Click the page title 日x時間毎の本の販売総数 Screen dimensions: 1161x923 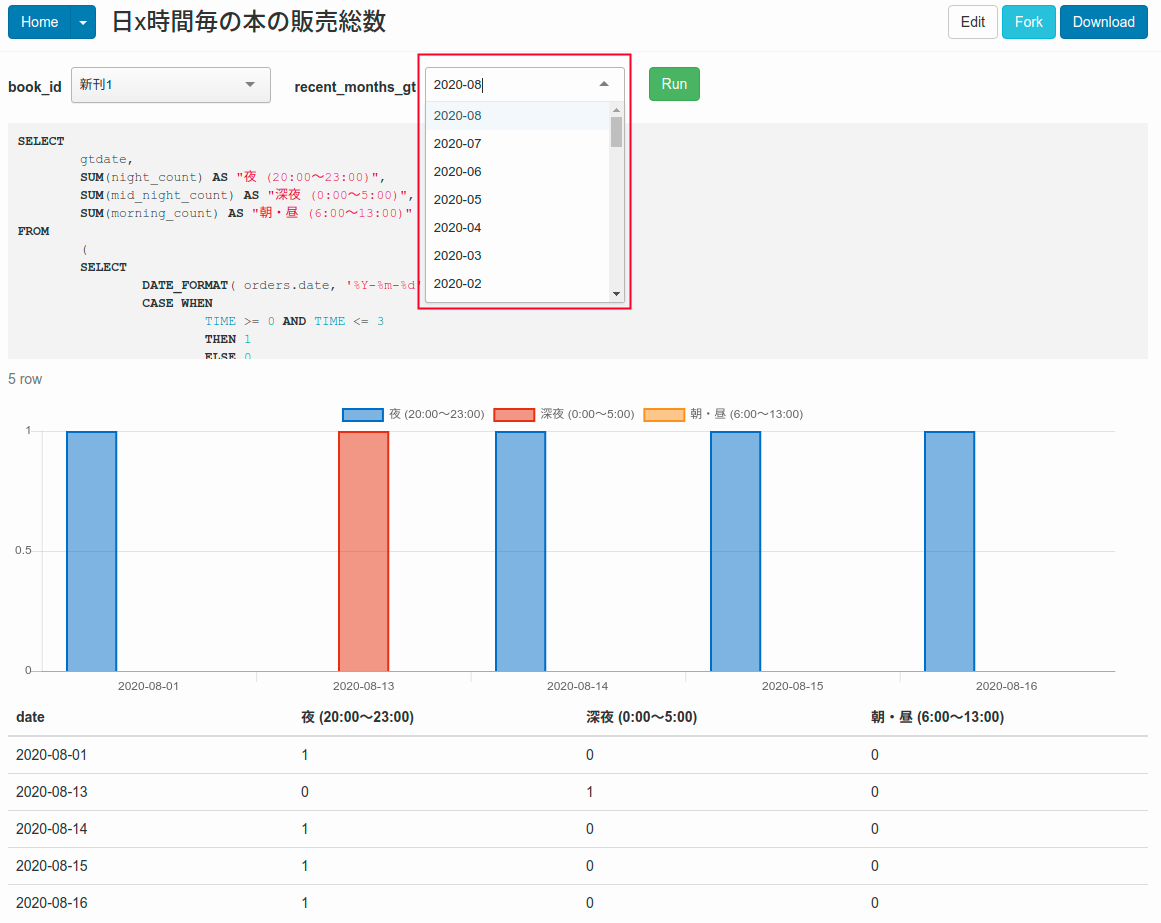[249, 21]
